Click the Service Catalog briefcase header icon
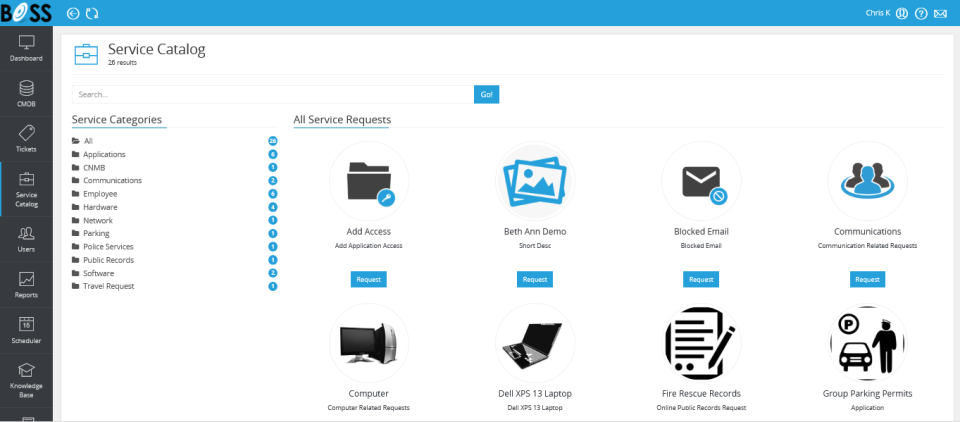Image resolution: width=960 pixels, height=422 pixels. pos(86,54)
